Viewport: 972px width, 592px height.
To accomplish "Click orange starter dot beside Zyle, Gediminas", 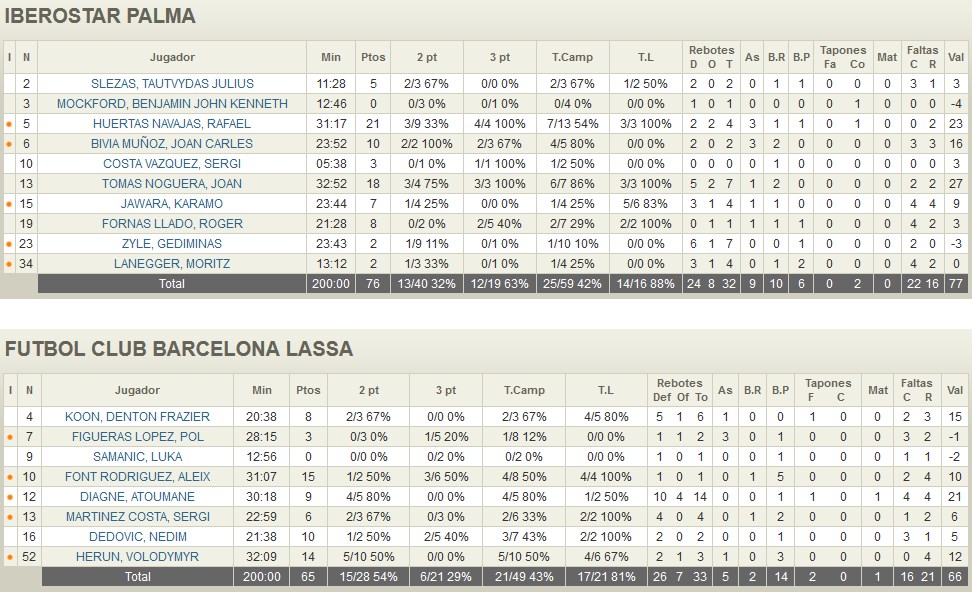I will (x=9, y=244).
